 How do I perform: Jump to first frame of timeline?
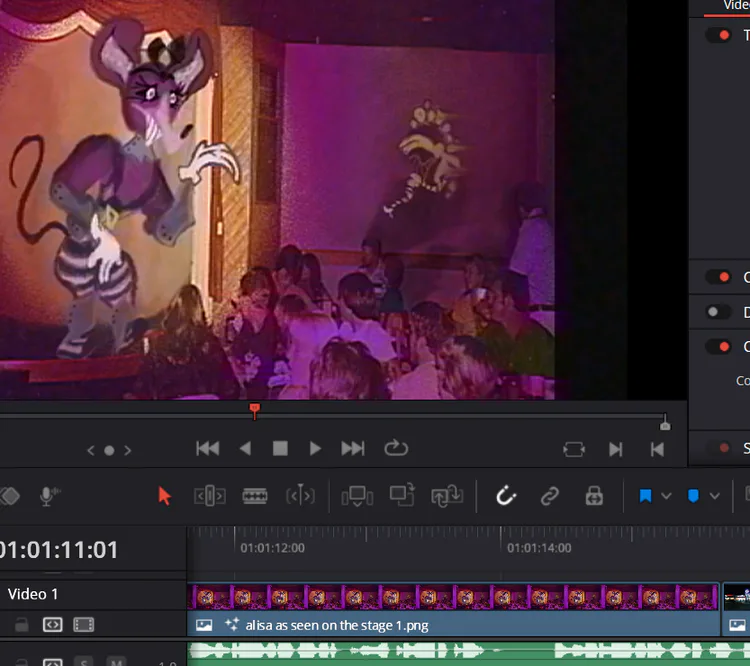point(208,449)
